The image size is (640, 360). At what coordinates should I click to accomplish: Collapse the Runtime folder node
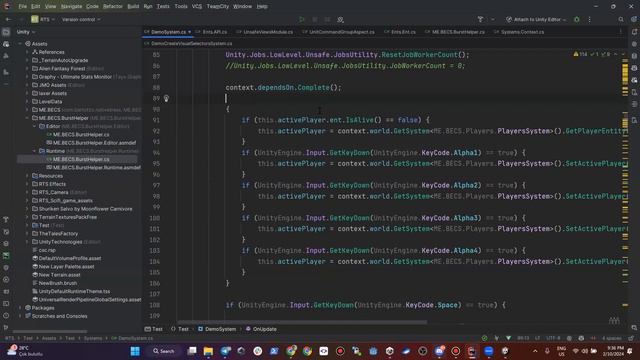coord(34,151)
